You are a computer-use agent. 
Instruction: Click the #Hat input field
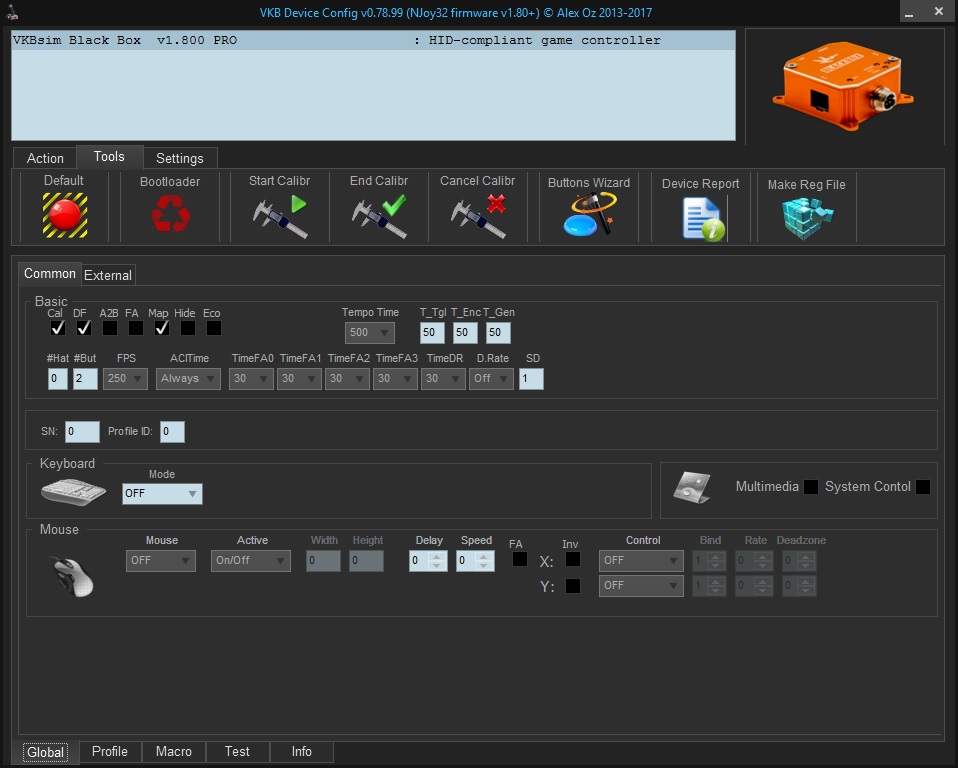click(x=57, y=379)
